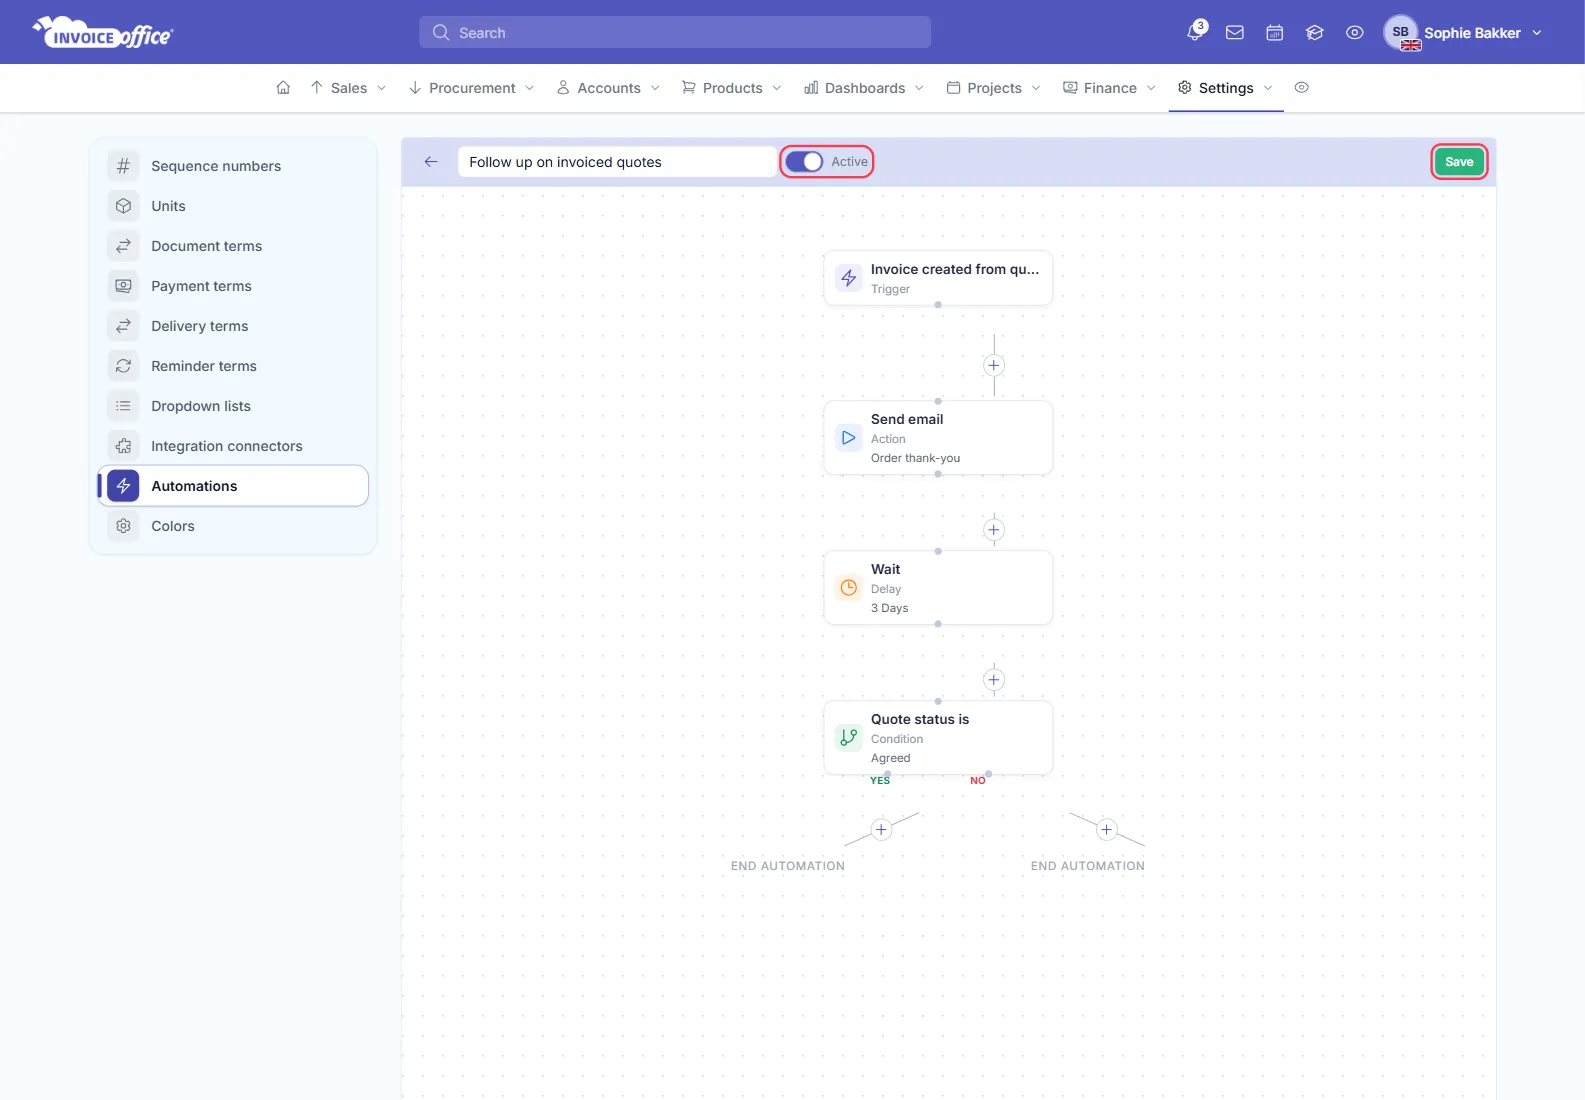Click the Wait delay clock icon
This screenshot has height=1100, width=1585.
pyautogui.click(x=849, y=588)
